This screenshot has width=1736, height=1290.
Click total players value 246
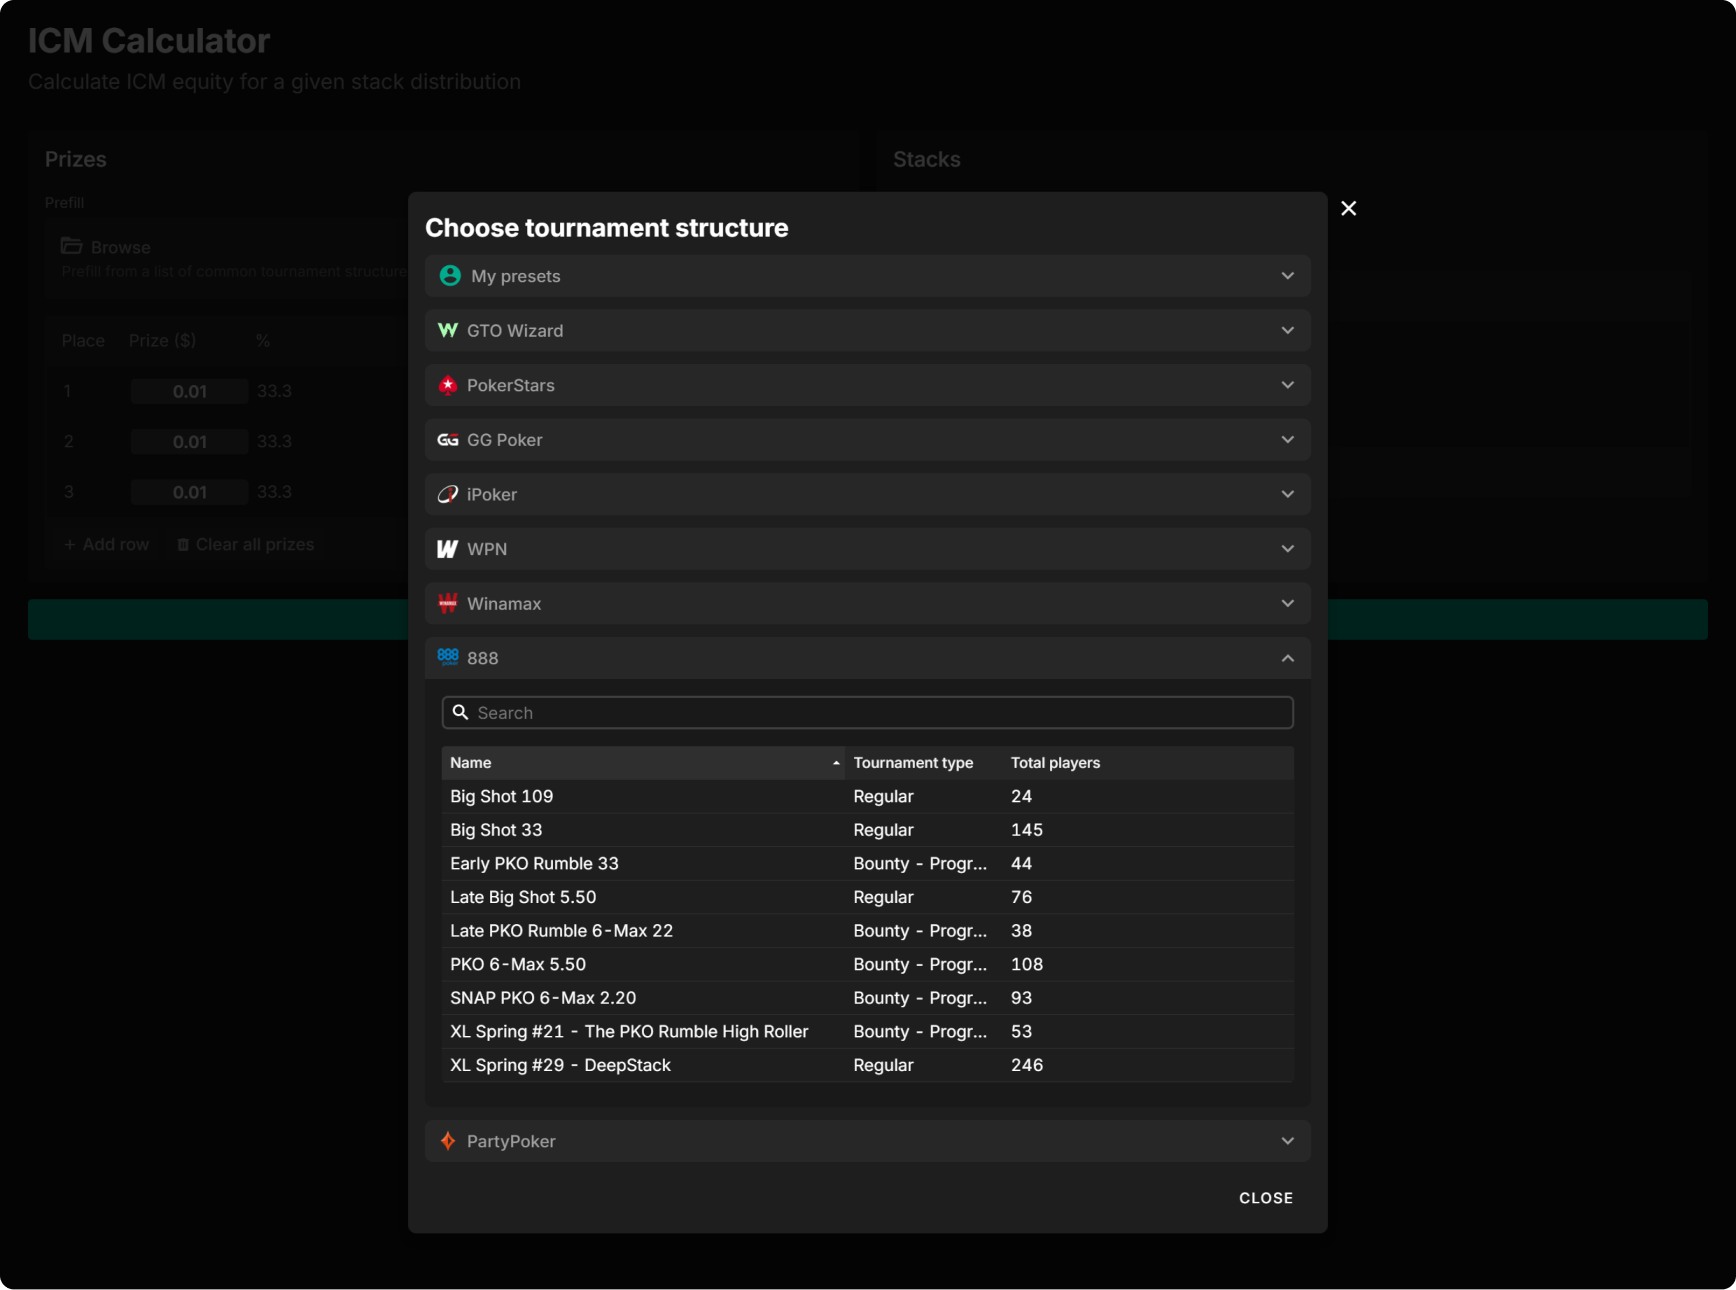(1027, 1065)
